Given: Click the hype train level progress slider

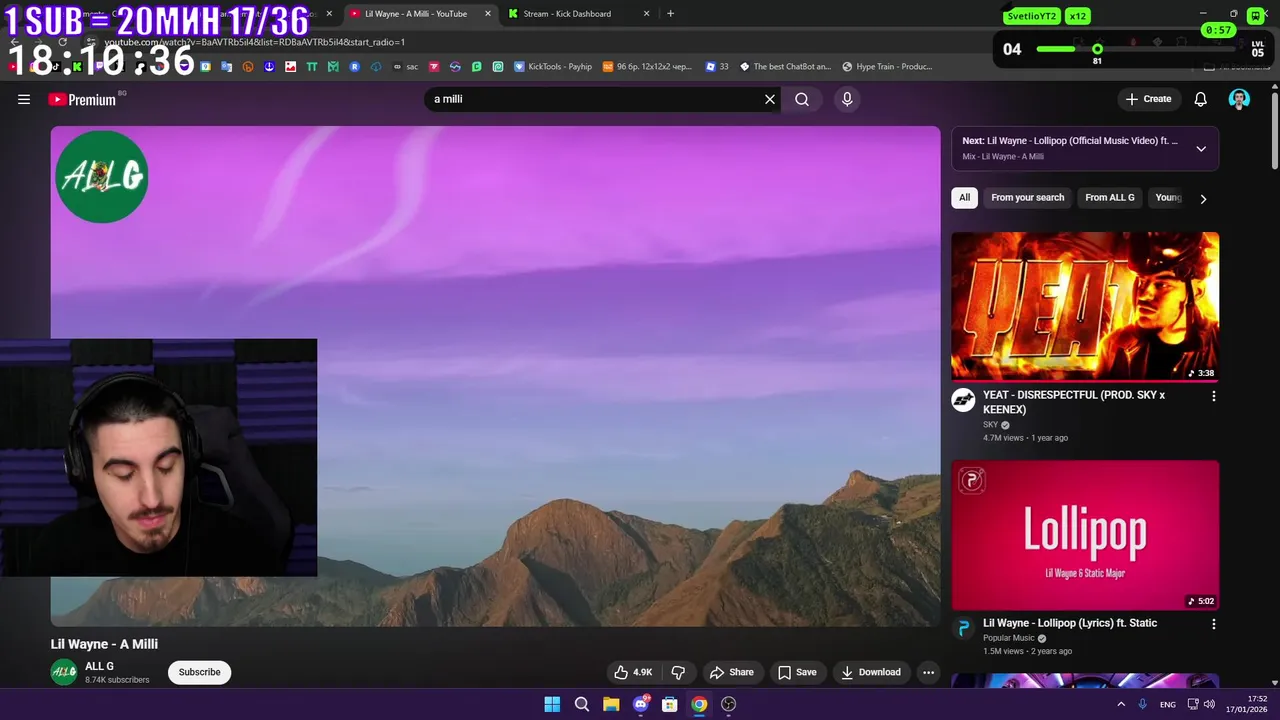Looking at the screenshot, I should tap(1098, 49).
